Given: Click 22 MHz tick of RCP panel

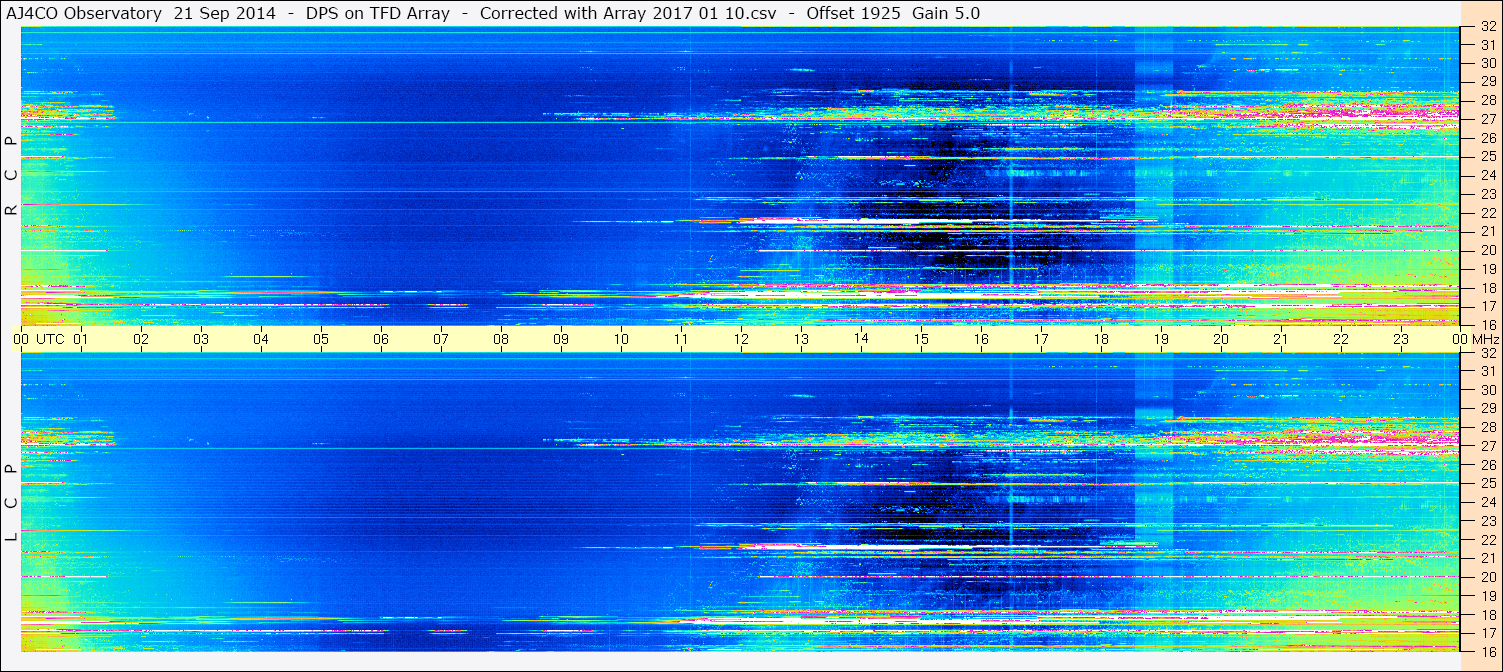Looking at the screenshot, I should coord(1488,212).
